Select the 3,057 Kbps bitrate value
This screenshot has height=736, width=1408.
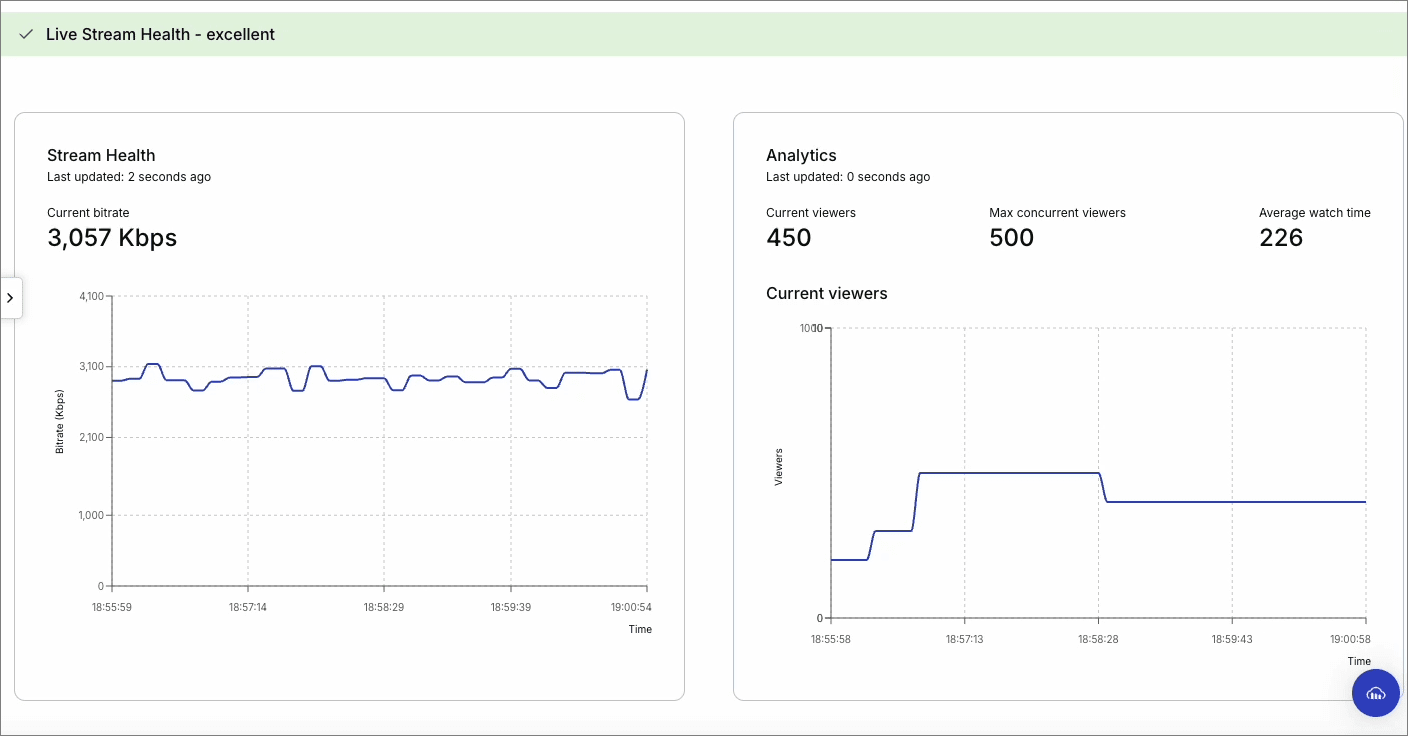(112, 238)
